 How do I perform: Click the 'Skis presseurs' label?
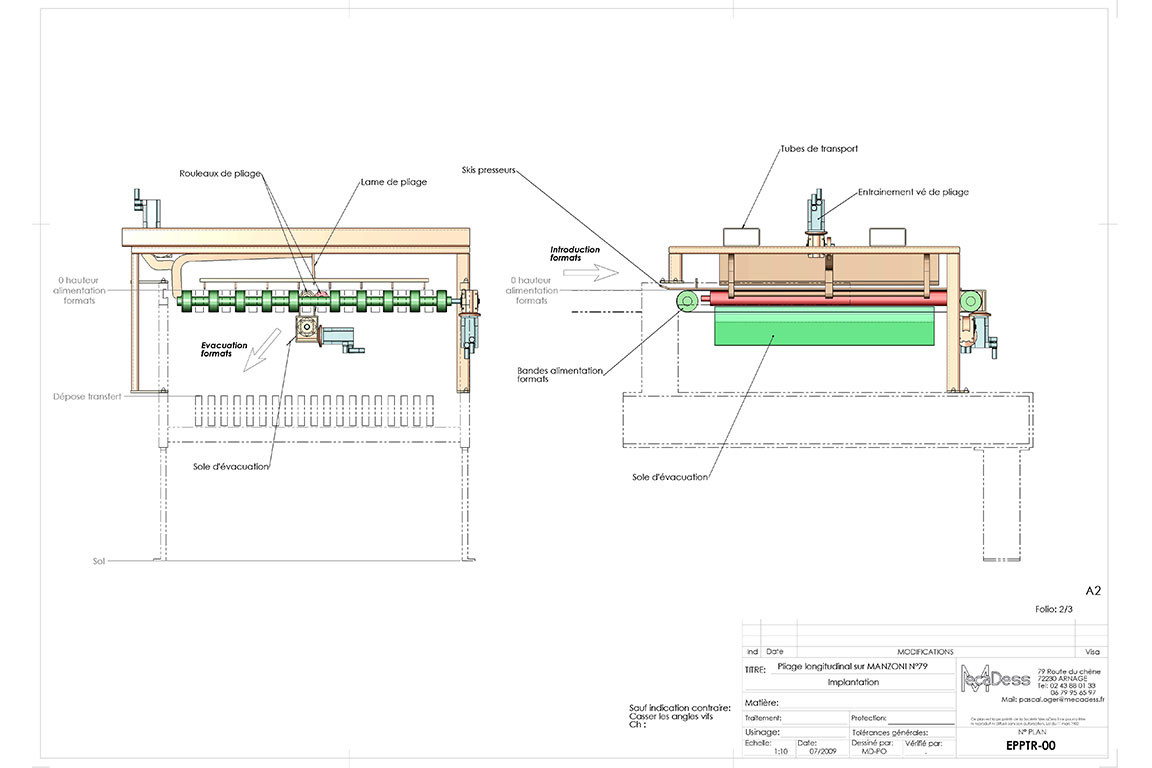(x=490, y=170)
